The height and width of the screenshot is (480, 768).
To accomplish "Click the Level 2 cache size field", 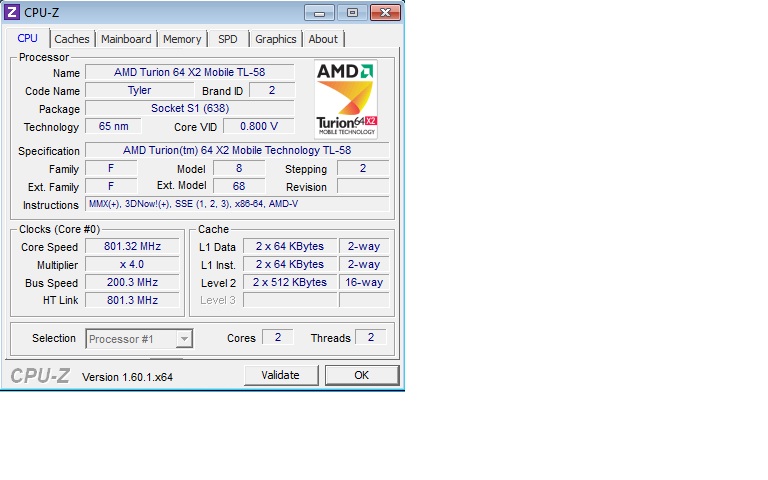I will 290,283.
